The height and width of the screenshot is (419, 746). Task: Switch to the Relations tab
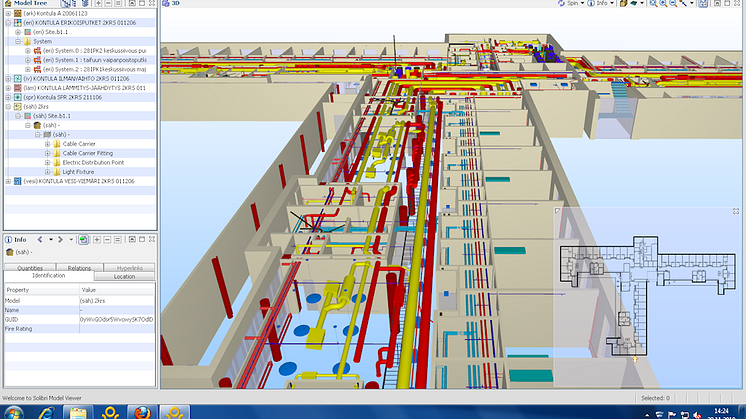tap(79, 268)
